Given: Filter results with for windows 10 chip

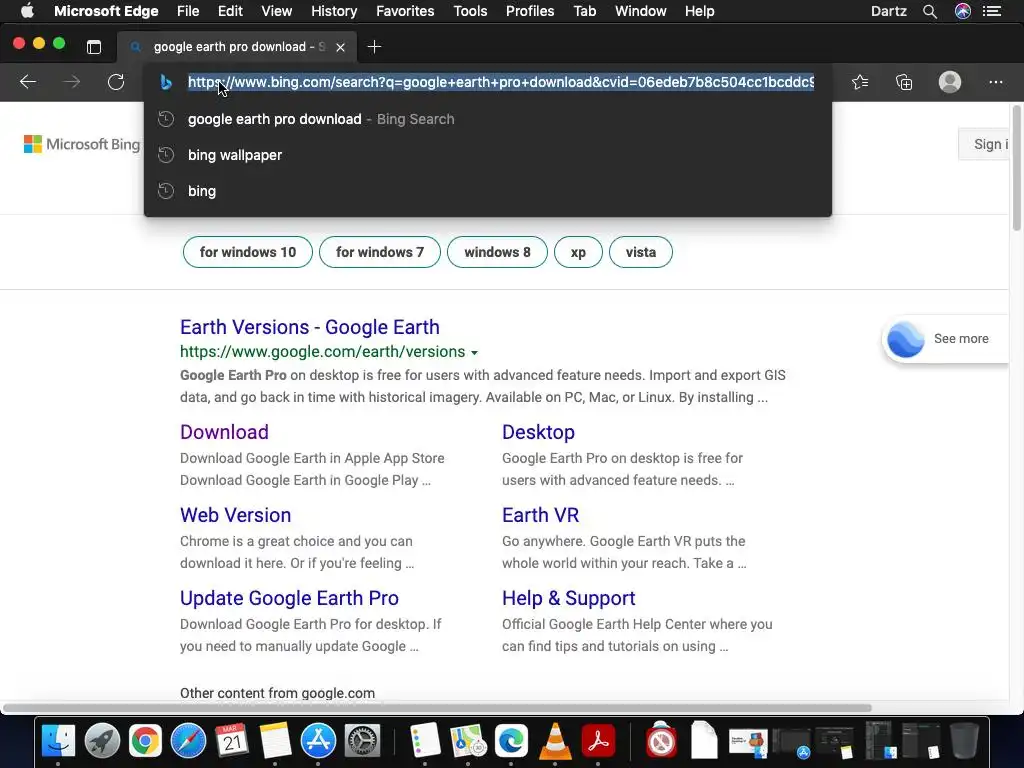Looking at the screenshot, I should point(248,252).
